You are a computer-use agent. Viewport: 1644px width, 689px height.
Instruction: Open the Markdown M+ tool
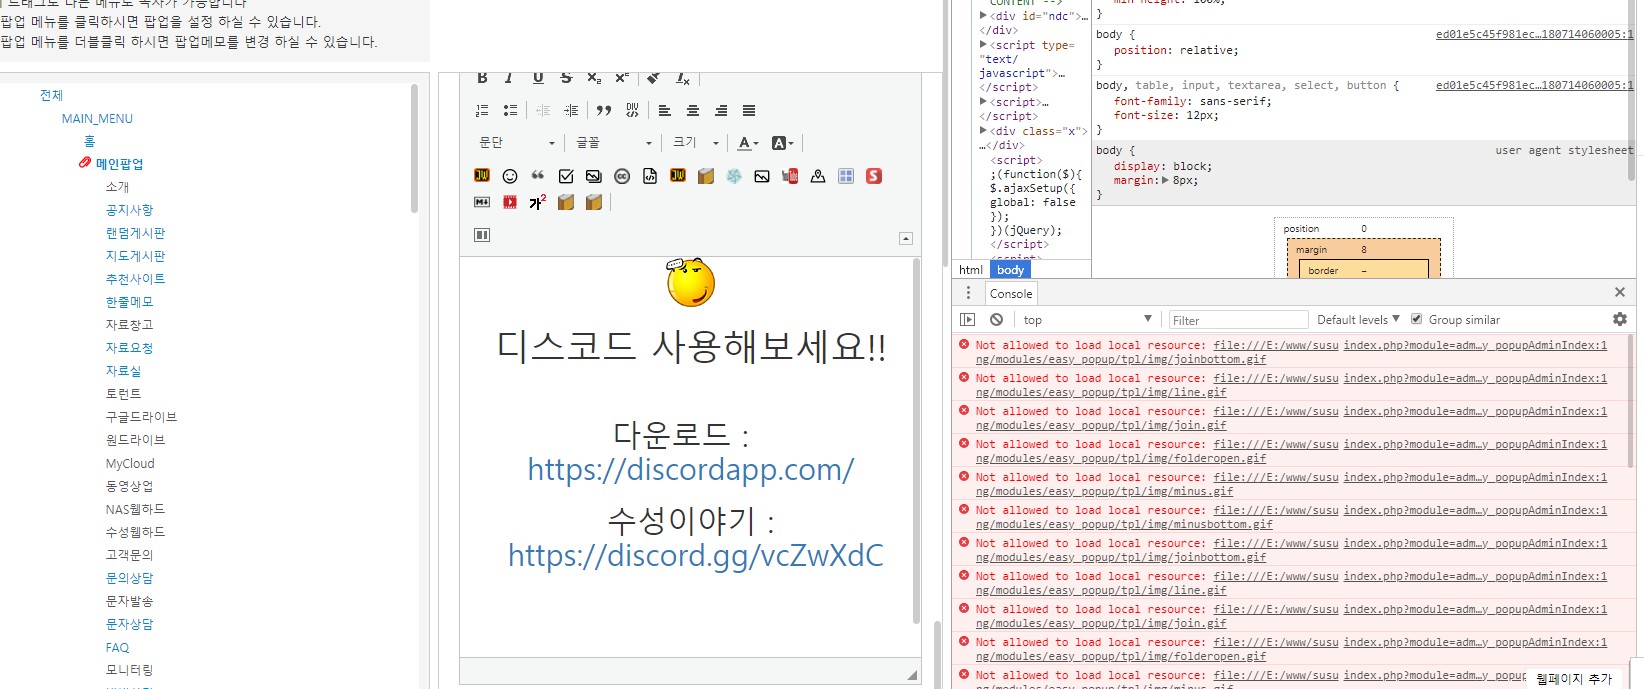tap(482, 202)
